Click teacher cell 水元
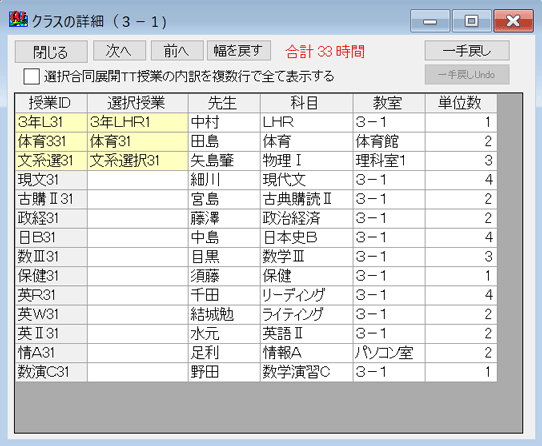Screen dimensions: 542x446 coord(224,334)
